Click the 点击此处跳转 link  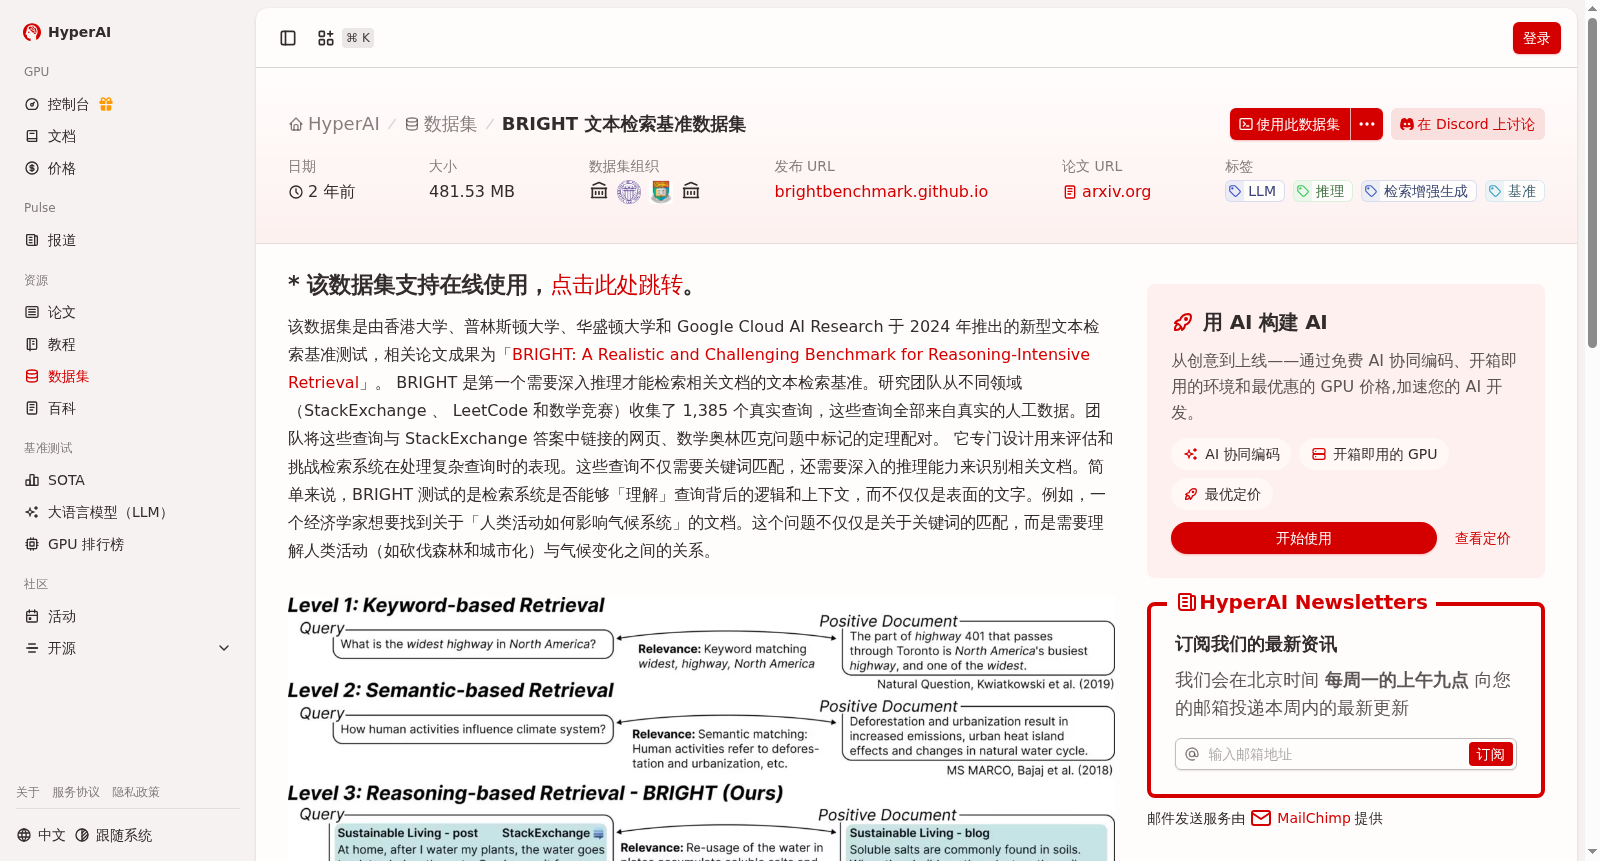617,285
